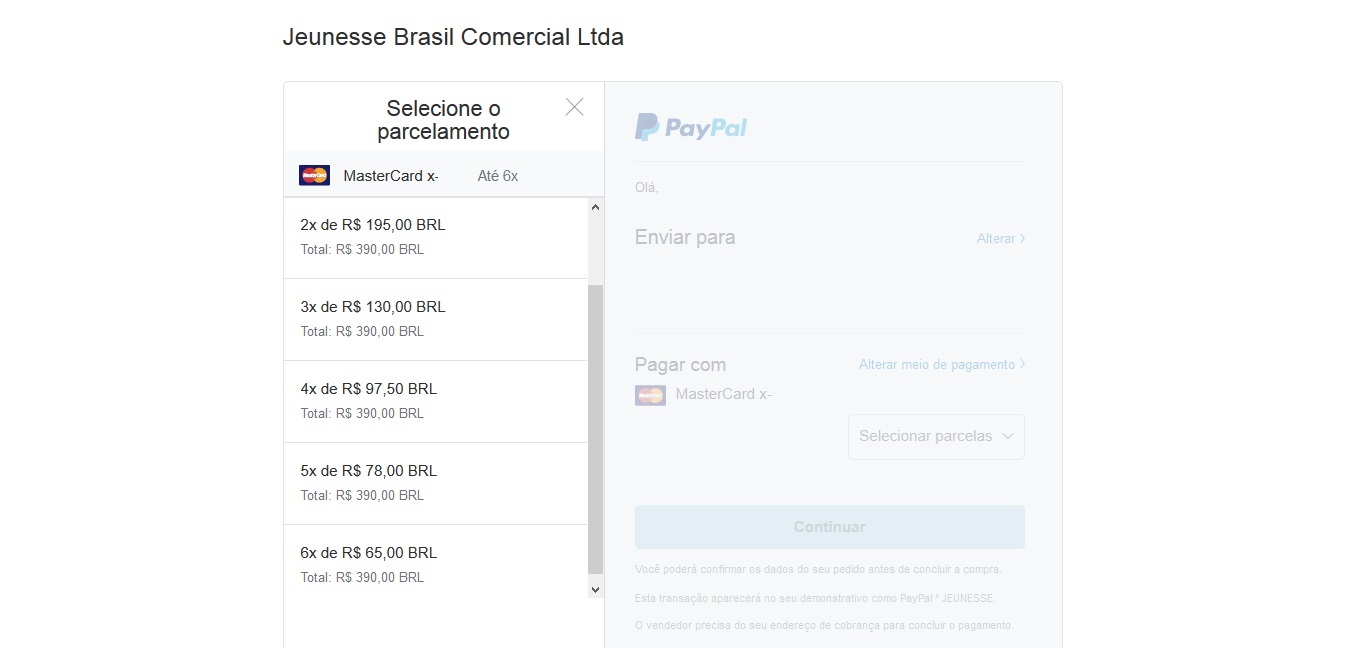
Task: Pick 6x de R$ 65,00 installment
Action: pos(436,565)
